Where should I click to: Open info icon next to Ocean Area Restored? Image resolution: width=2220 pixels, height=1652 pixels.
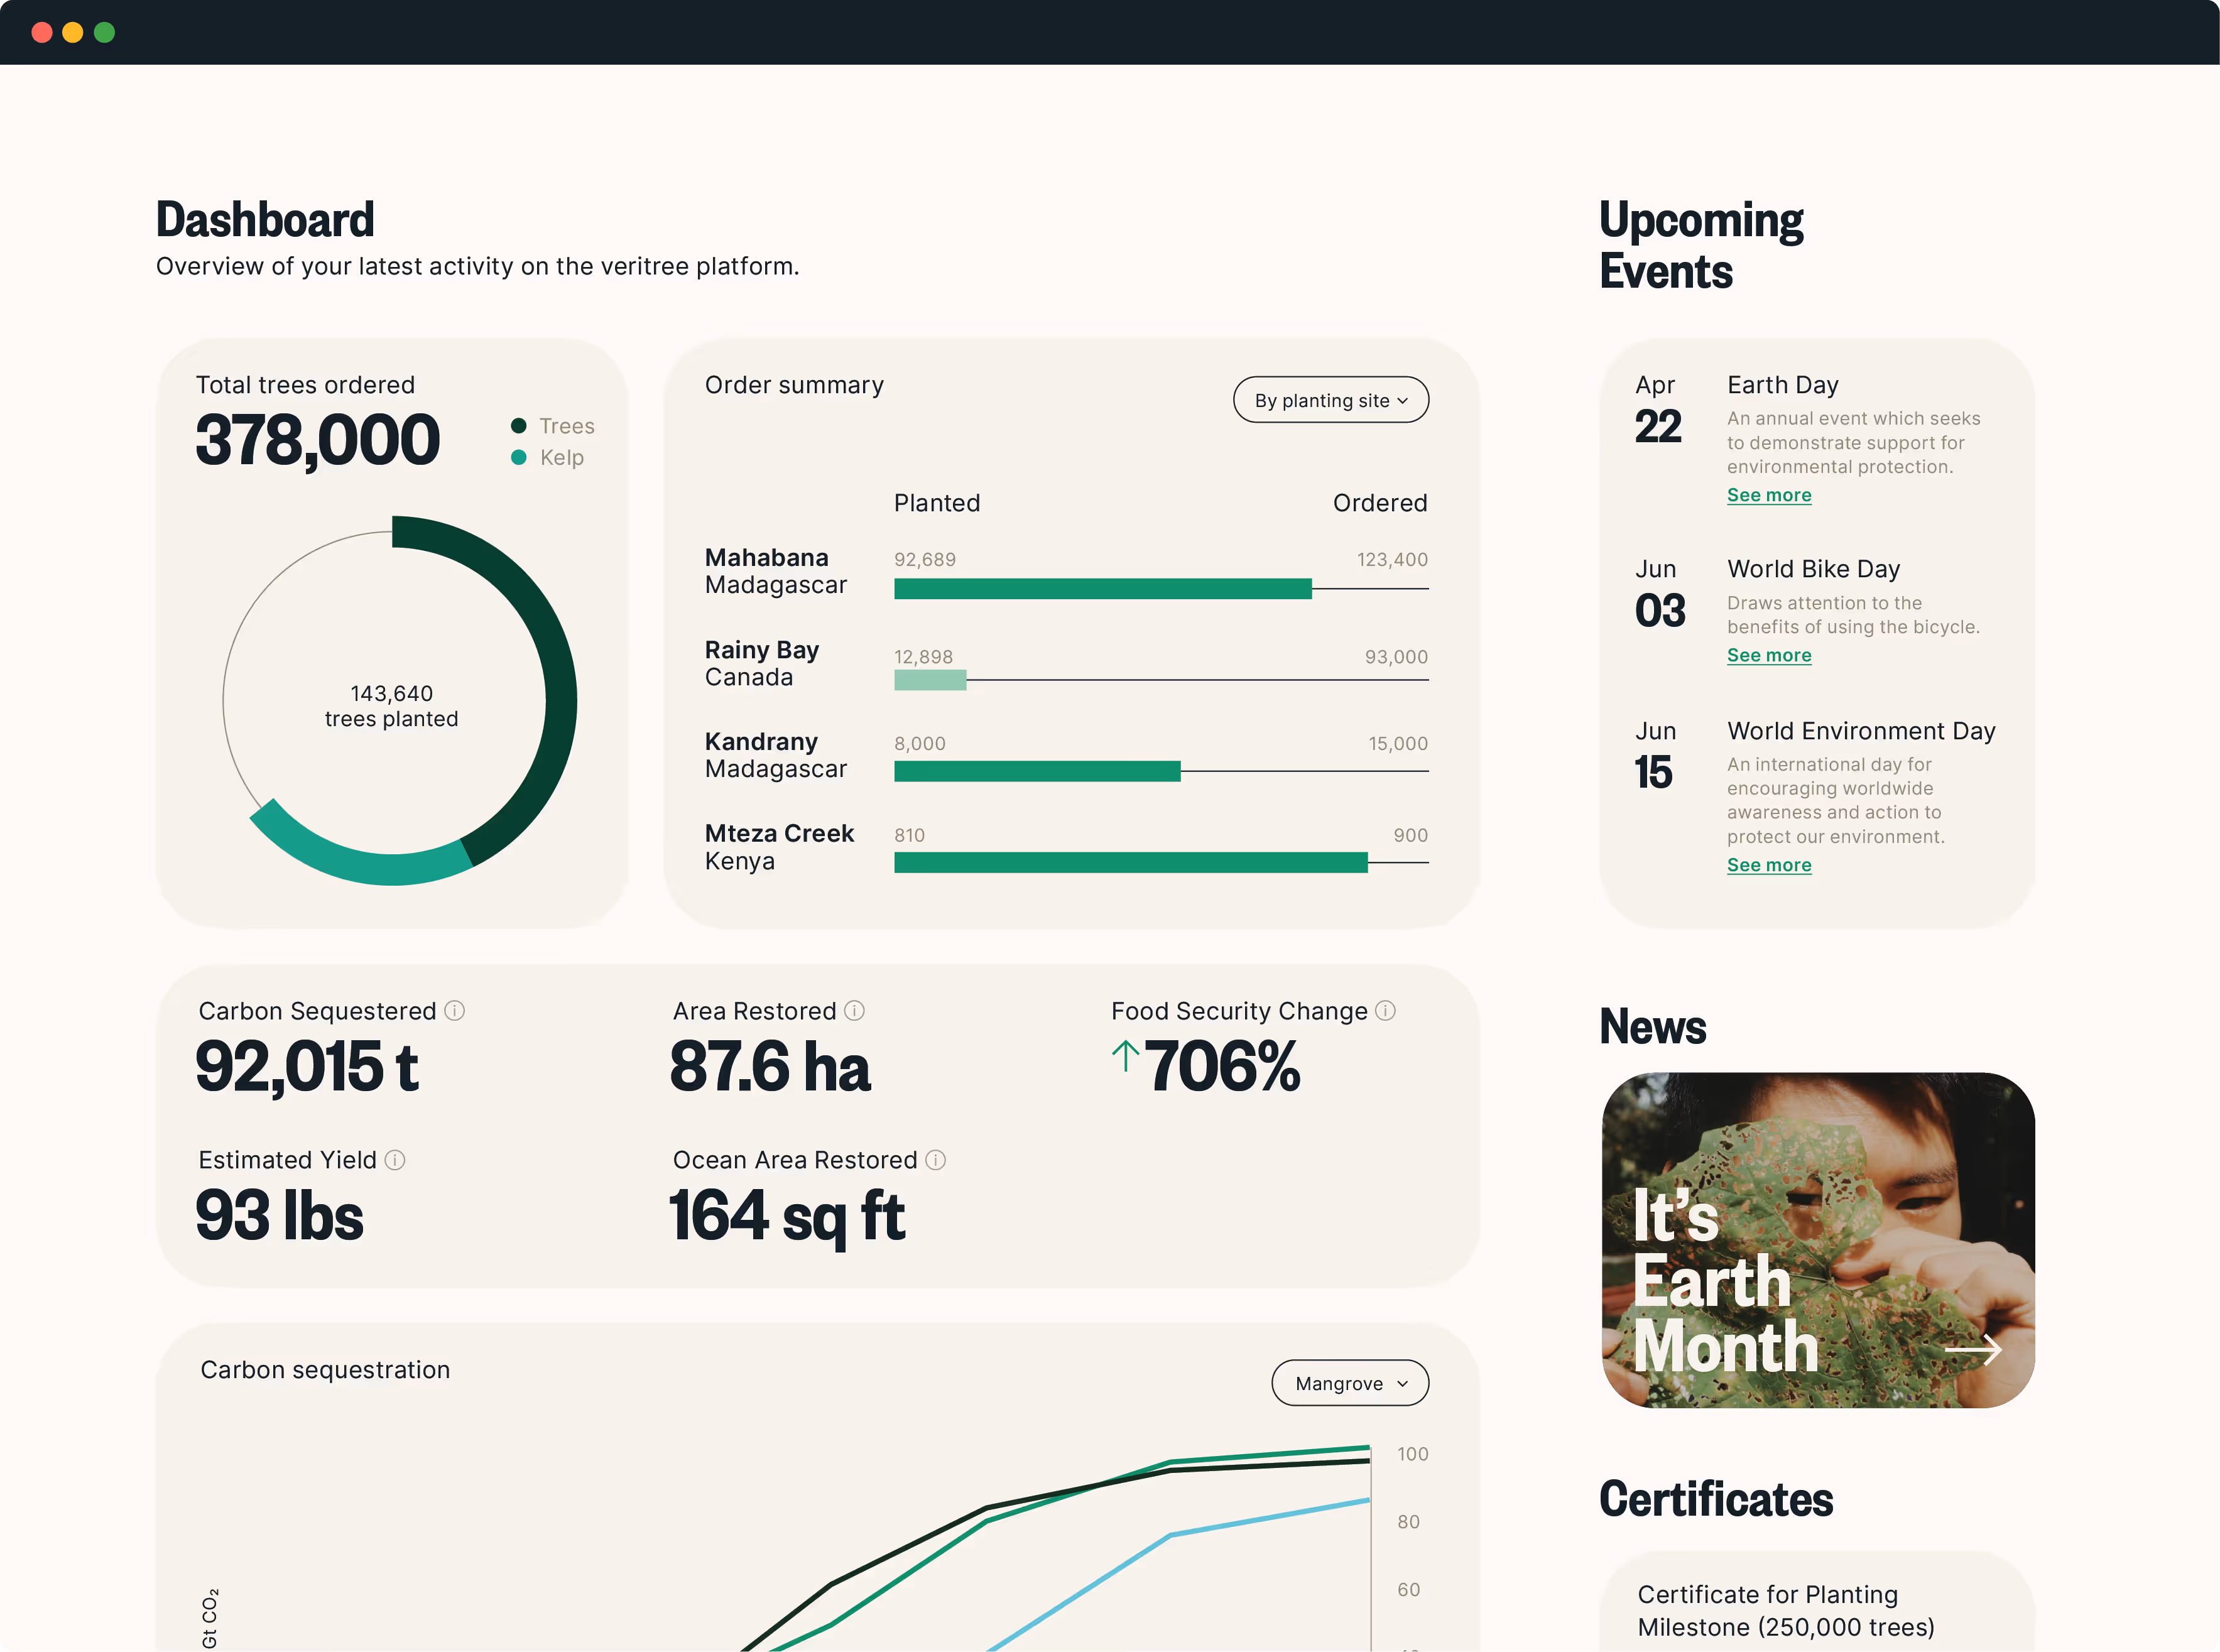point(935,1160)
